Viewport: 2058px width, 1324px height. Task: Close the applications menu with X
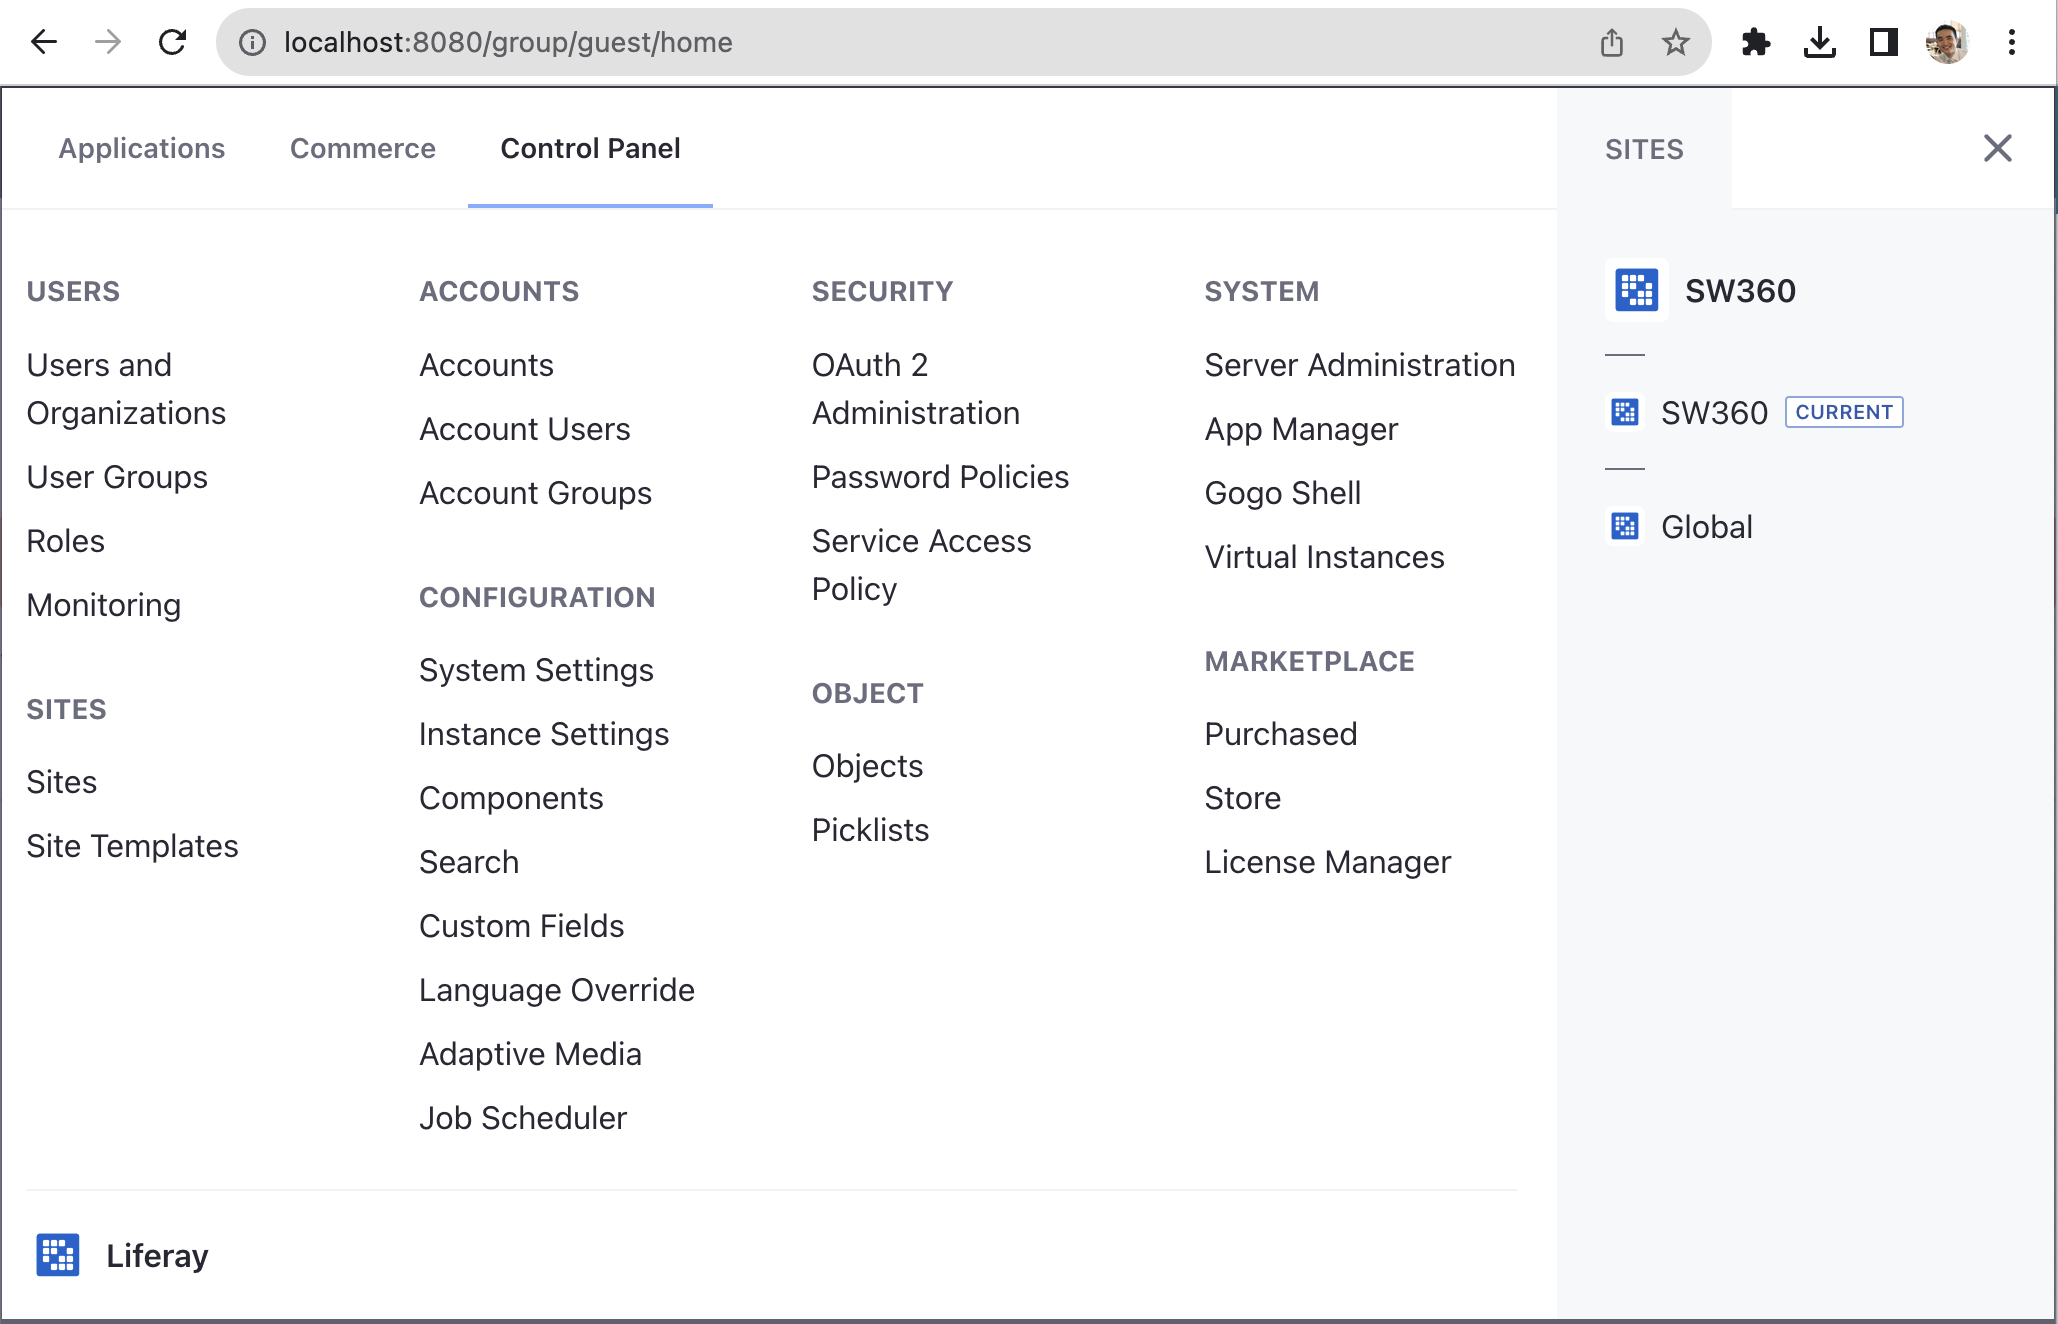1997,148
